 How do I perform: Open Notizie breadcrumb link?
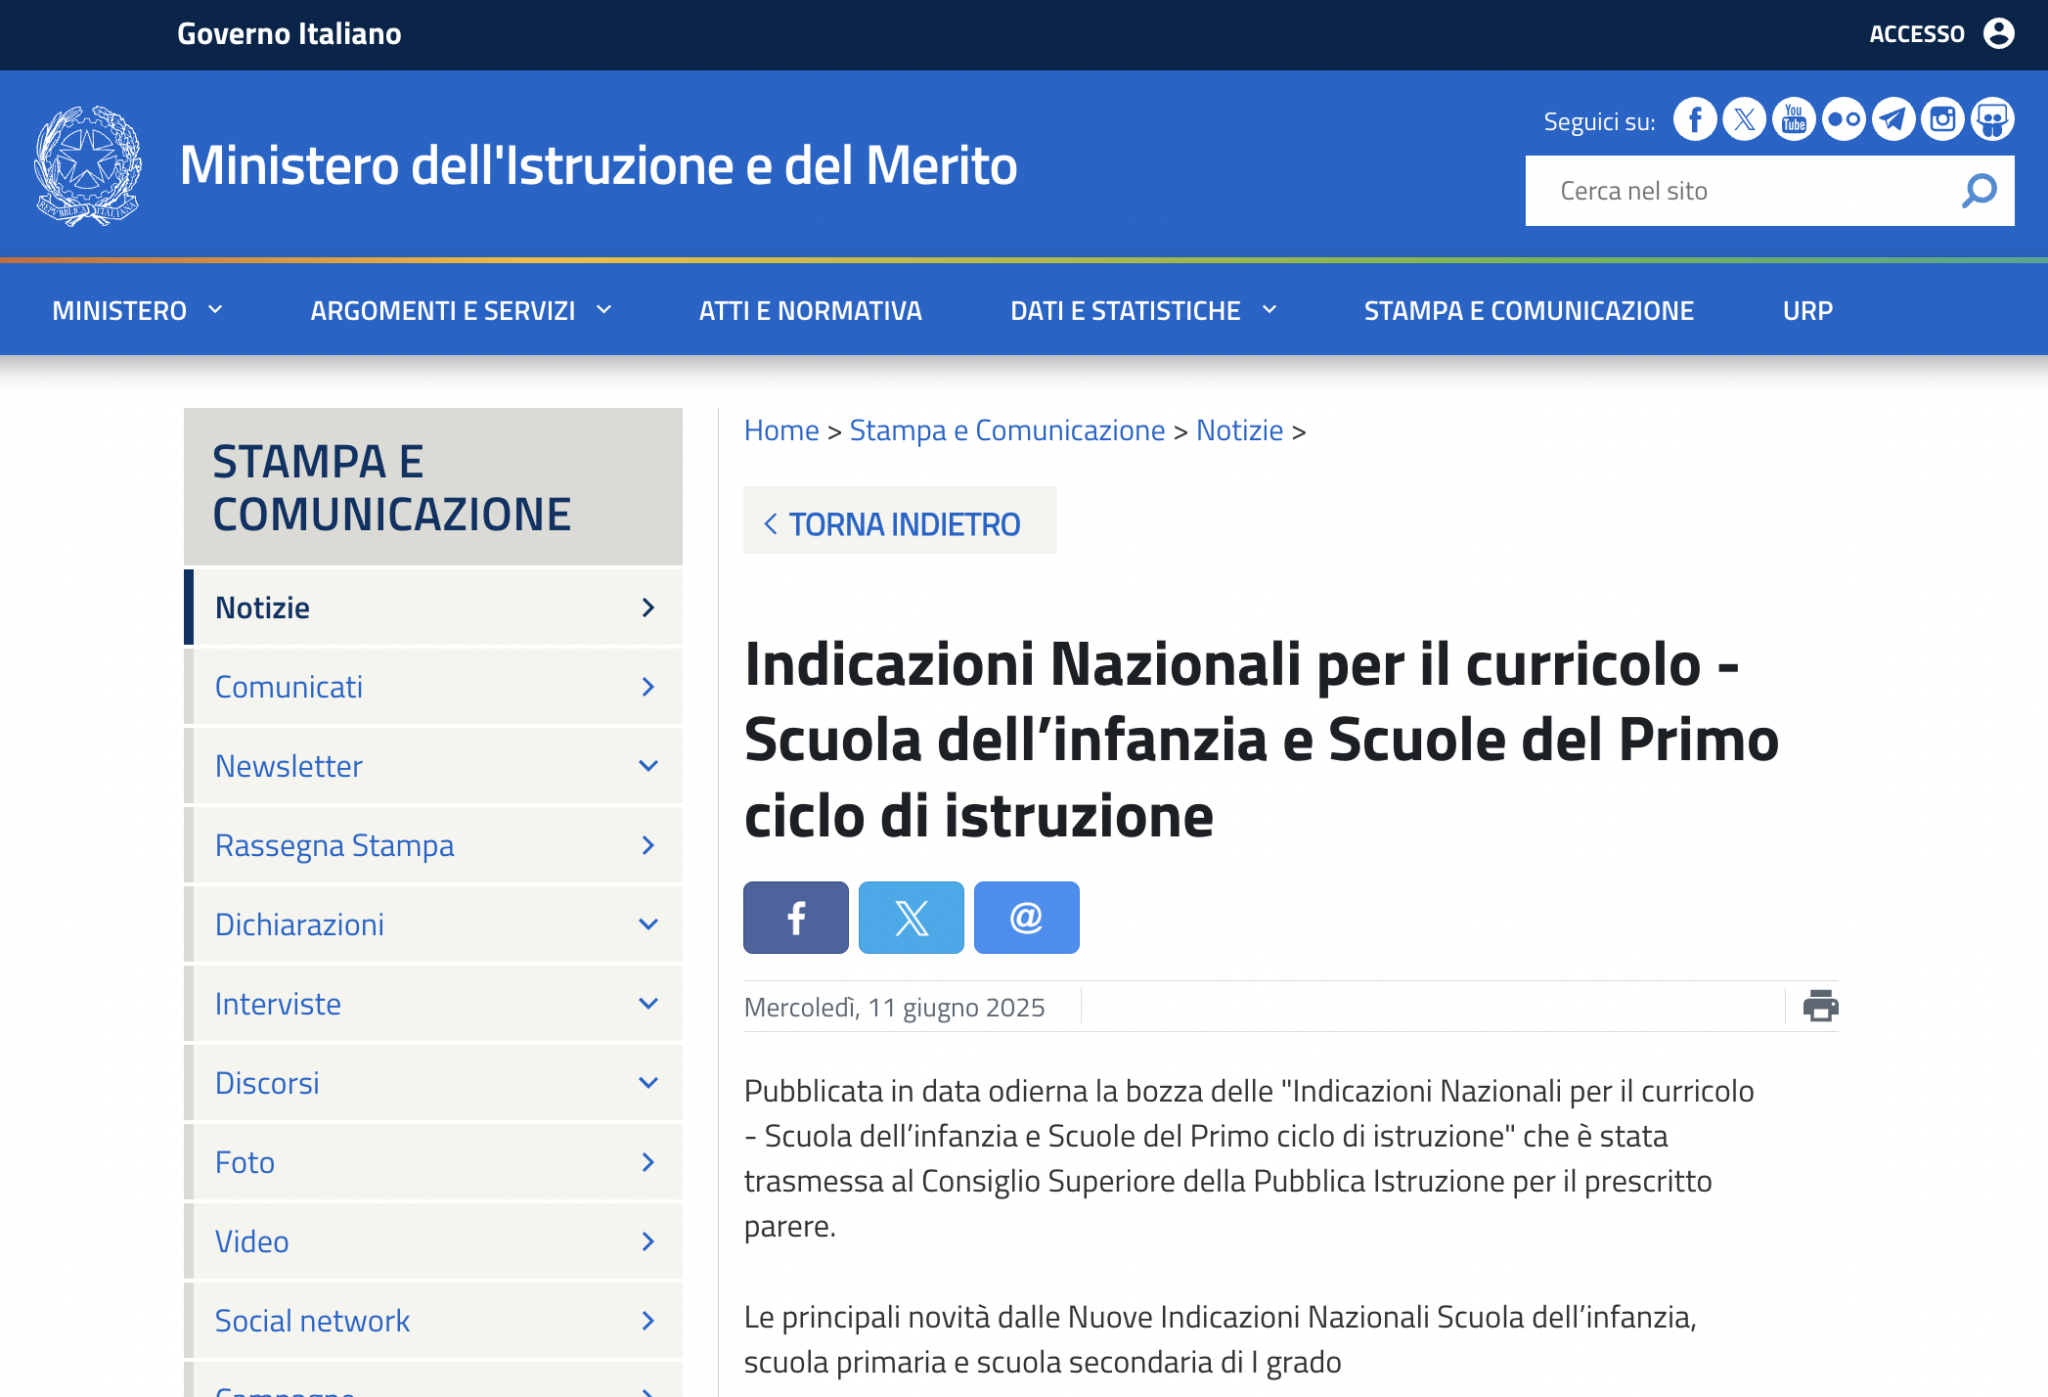tap(1239, 430)
